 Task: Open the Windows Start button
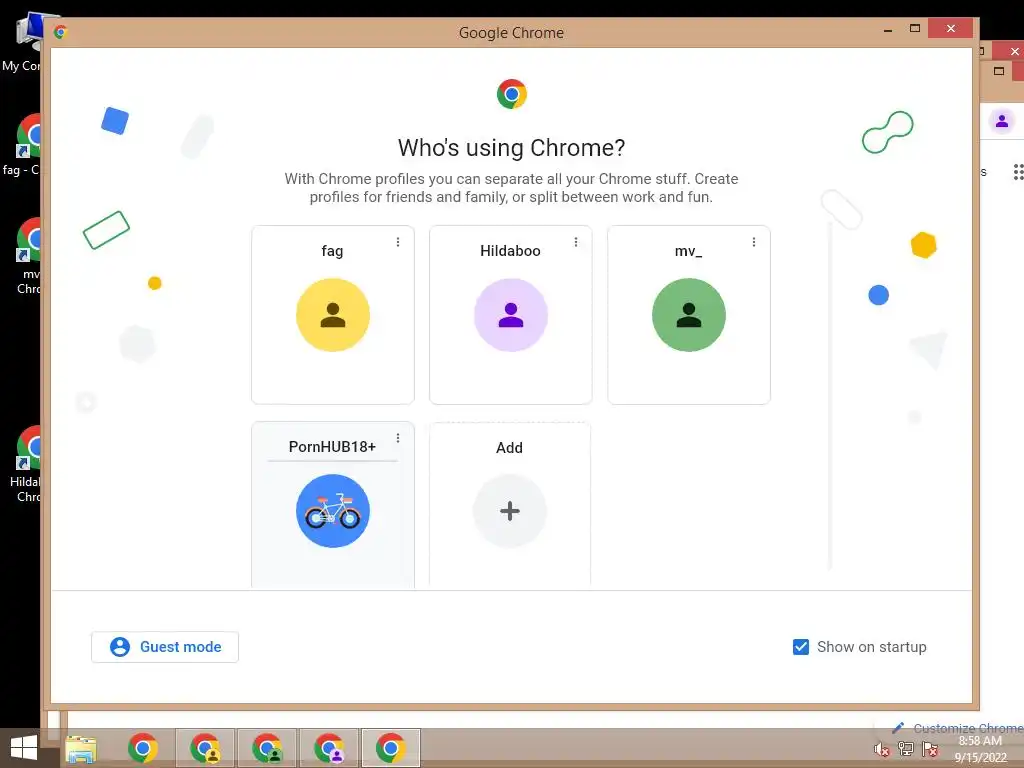(x=24, y=748)
